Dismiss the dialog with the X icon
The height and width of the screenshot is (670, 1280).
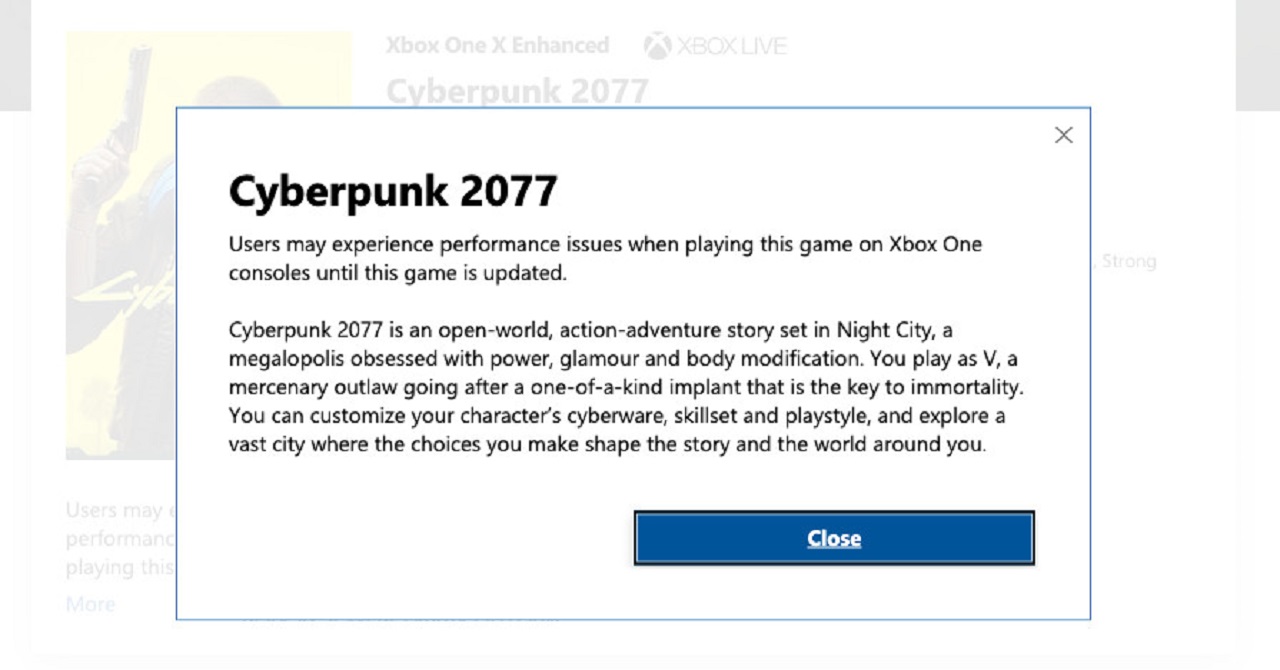[1063, 135]
